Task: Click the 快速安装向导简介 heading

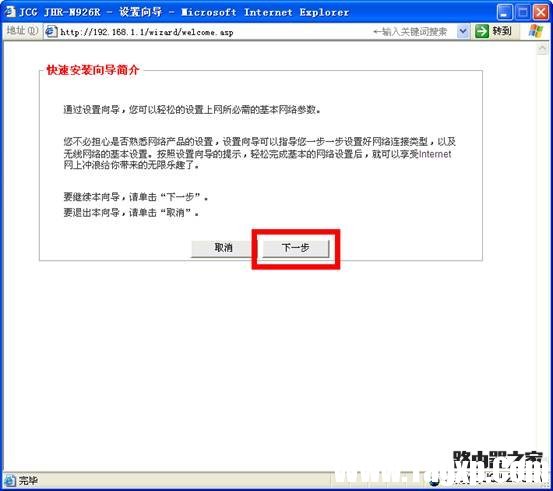Action: click(x=93, y=70)
